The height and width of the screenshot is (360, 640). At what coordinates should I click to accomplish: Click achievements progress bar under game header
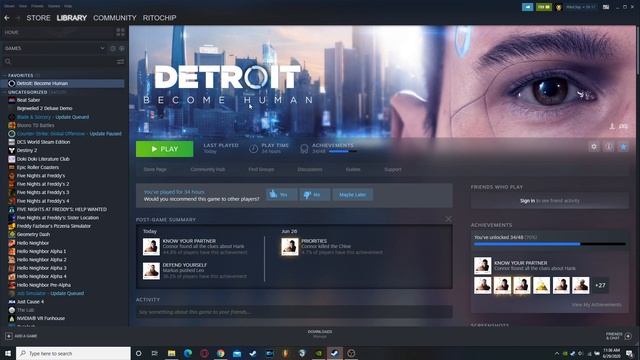(342, 151)
